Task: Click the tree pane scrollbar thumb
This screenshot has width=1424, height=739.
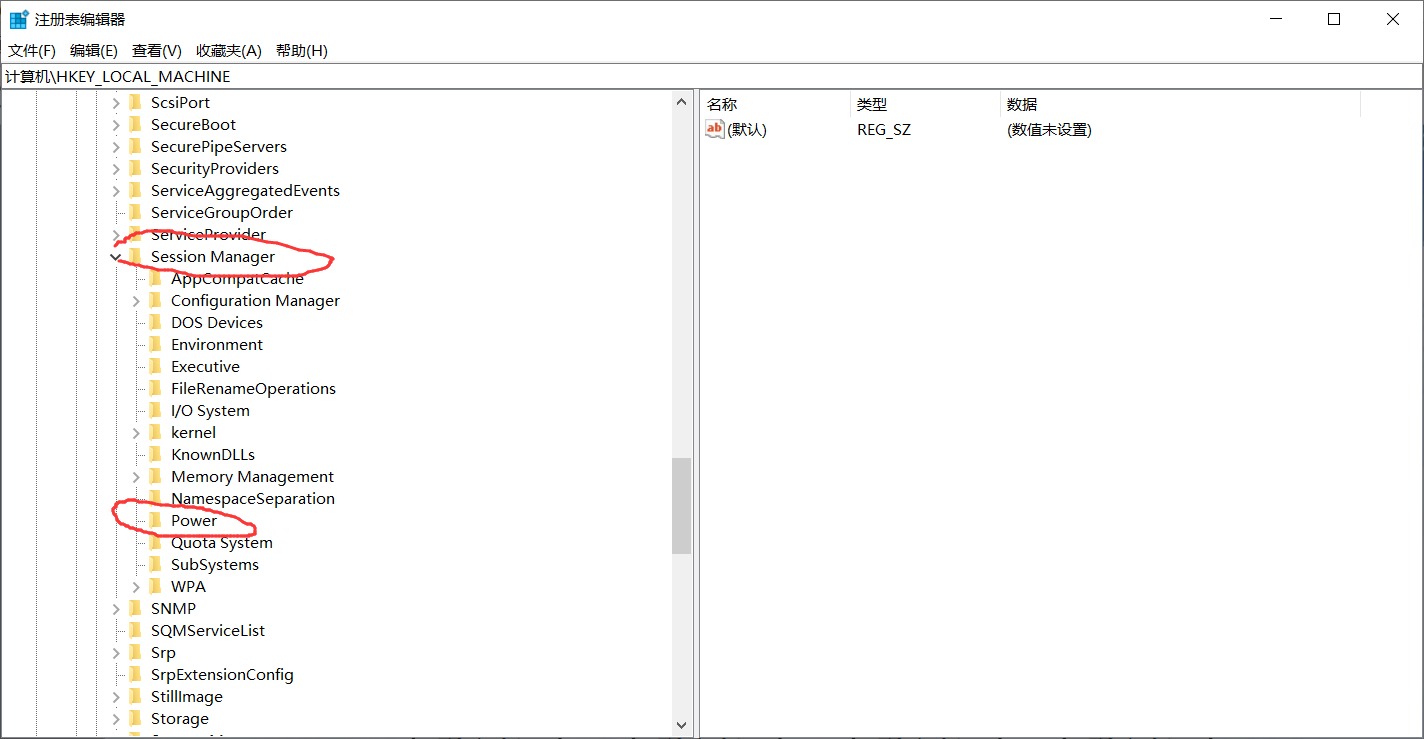Action: (x=682, y=506)
